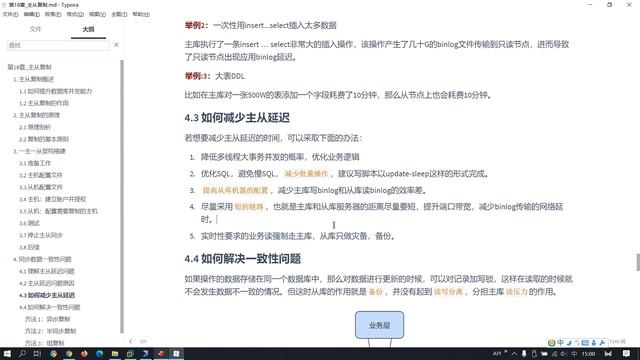Jump to outline item 3.2 主机配置文件
This screenshot has height=360, width=640.
pos(41,175)
